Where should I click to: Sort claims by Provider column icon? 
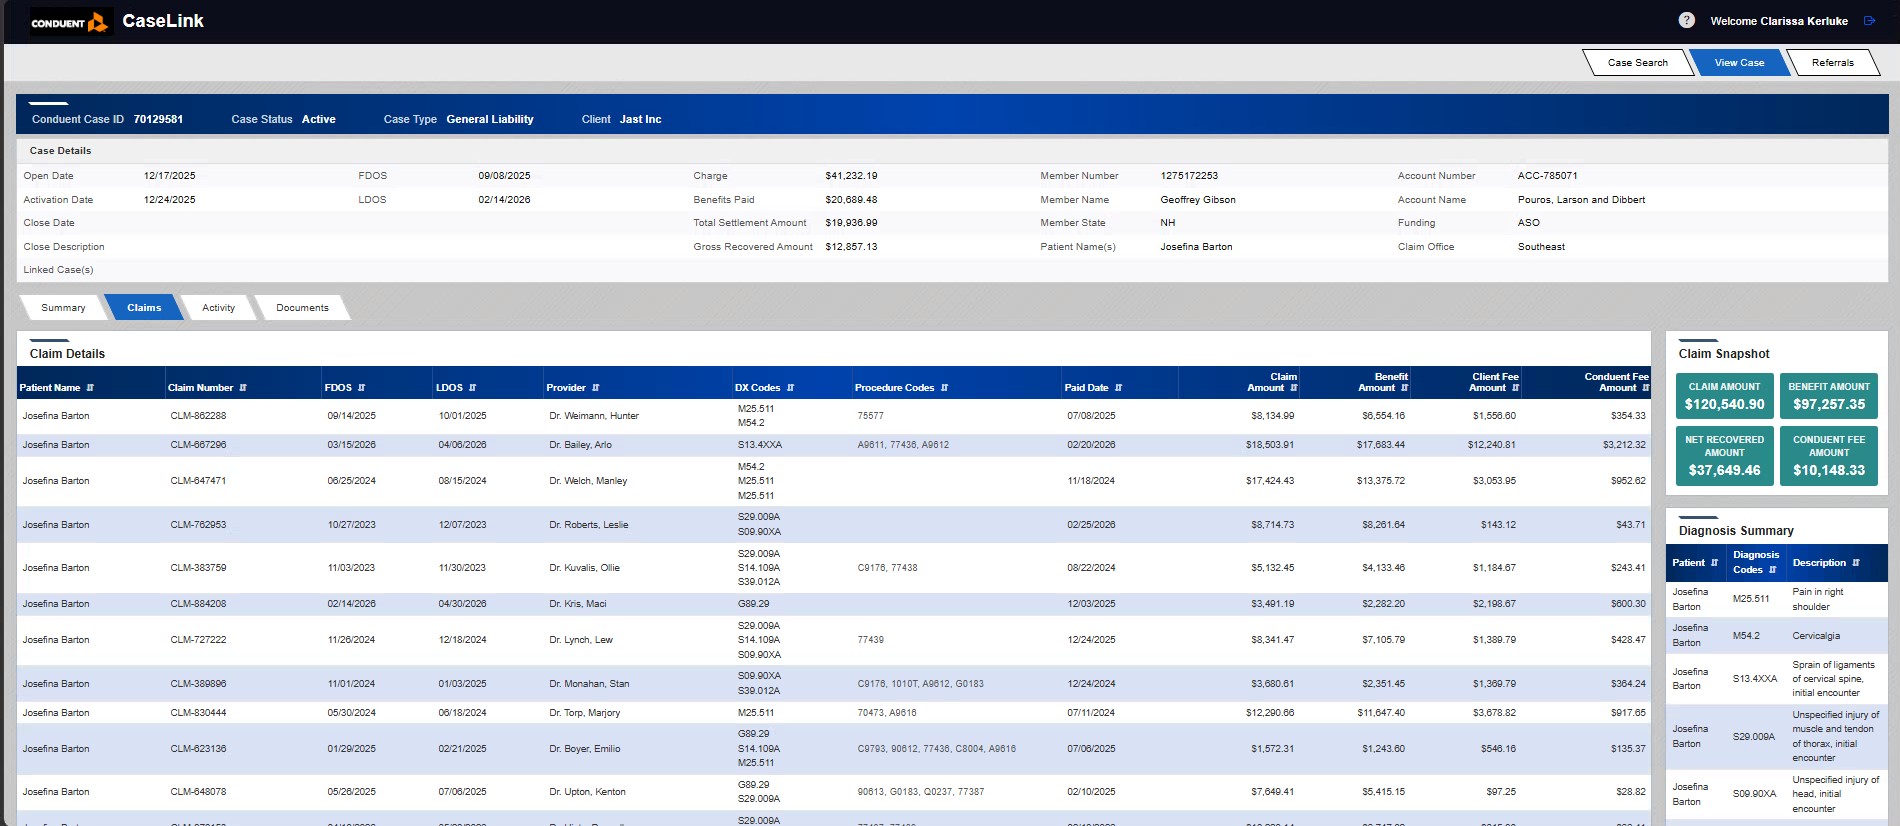(x=596, y=388)
